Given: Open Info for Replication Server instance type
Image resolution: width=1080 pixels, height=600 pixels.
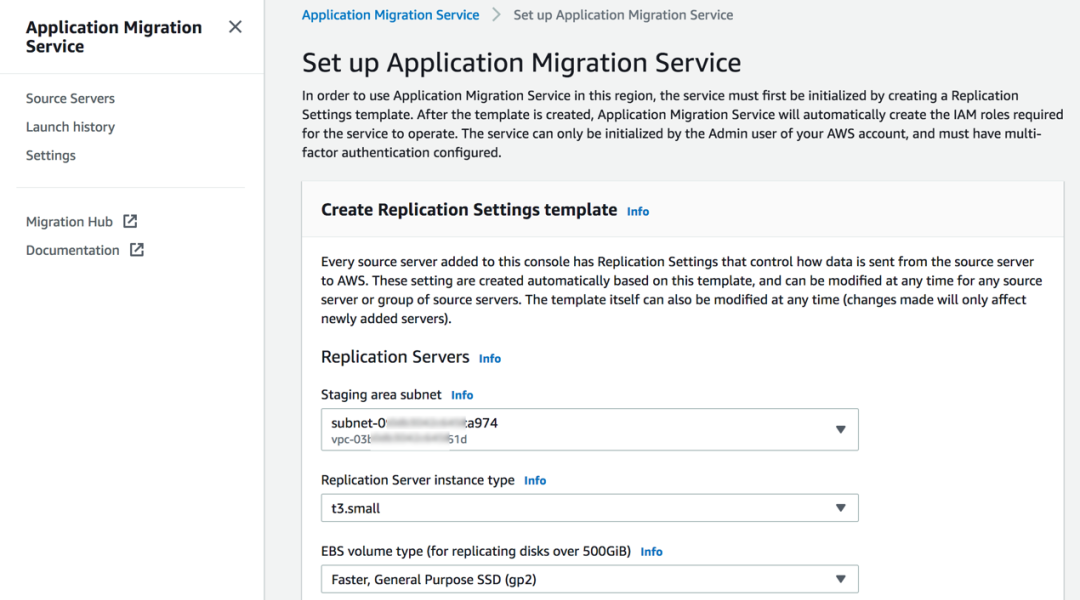Looking at the screenshot, I should click(x=535, y=481).
